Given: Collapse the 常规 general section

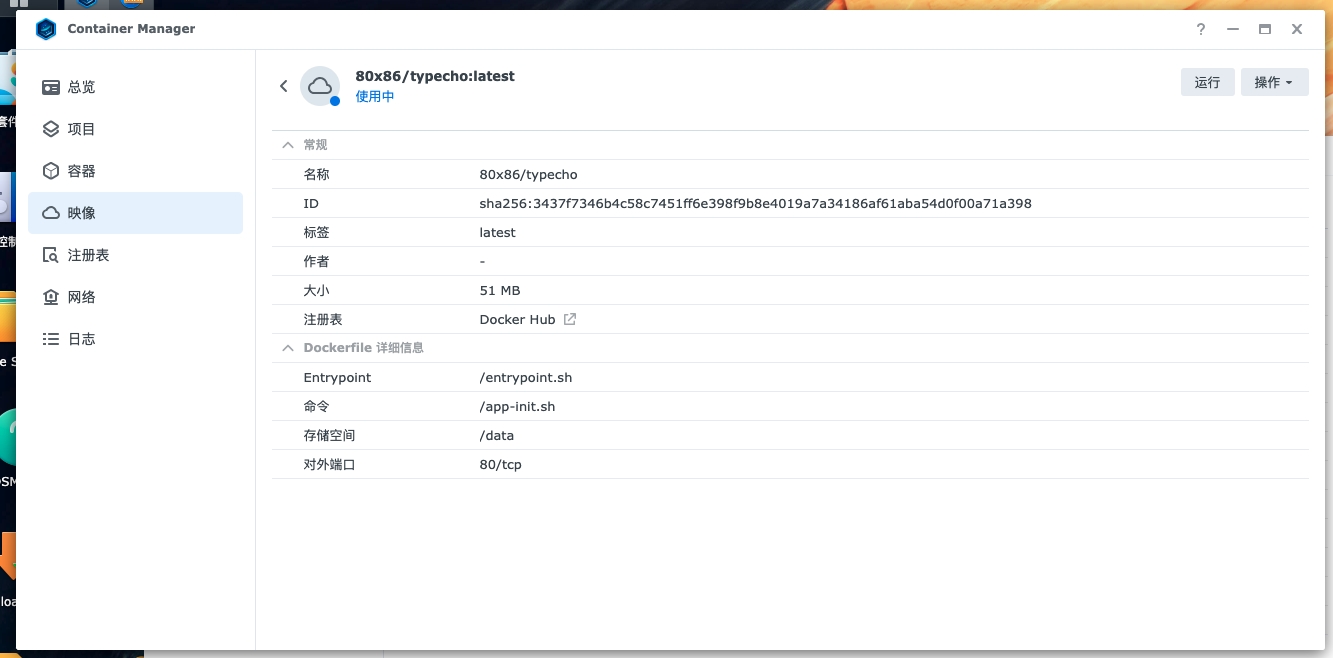Looking at the screenshot, I should pos(288,145).
